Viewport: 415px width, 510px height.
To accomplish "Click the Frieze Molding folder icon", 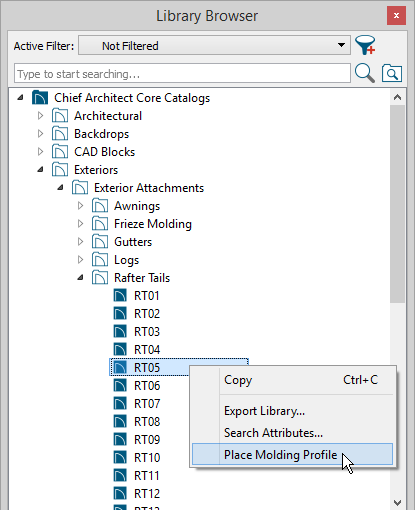I will [x=100, y=224].
